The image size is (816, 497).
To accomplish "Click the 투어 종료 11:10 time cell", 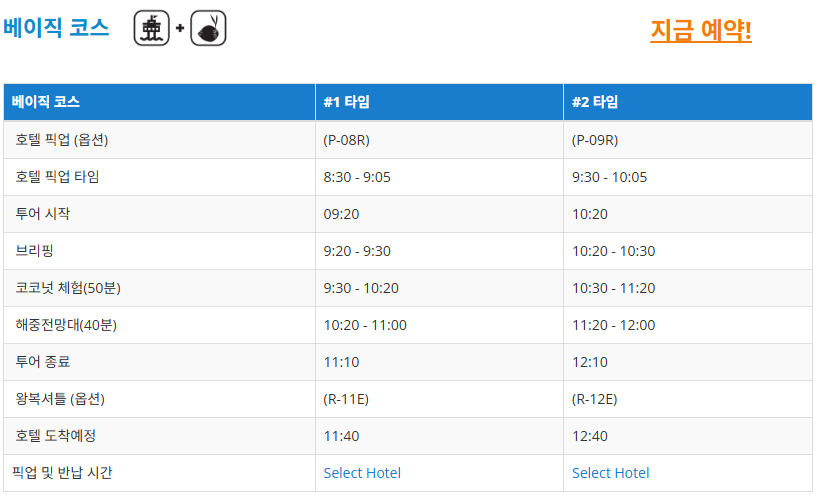I will 341,362.
